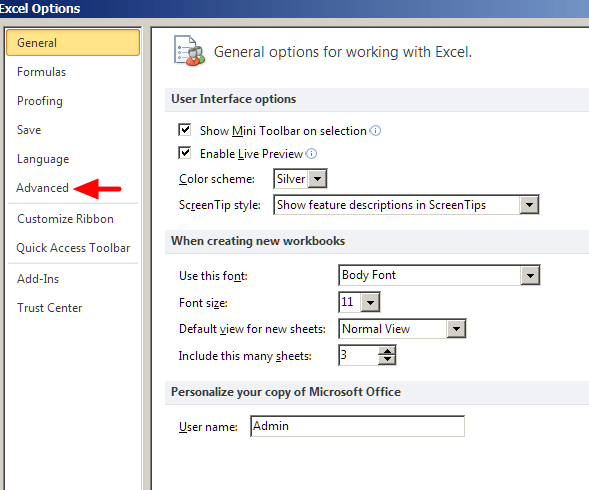This screenshot has height=490, width=589.
Task: Toggle Show Mini Toolbar on selection checkbox
Action: click(x=184, y=130)
